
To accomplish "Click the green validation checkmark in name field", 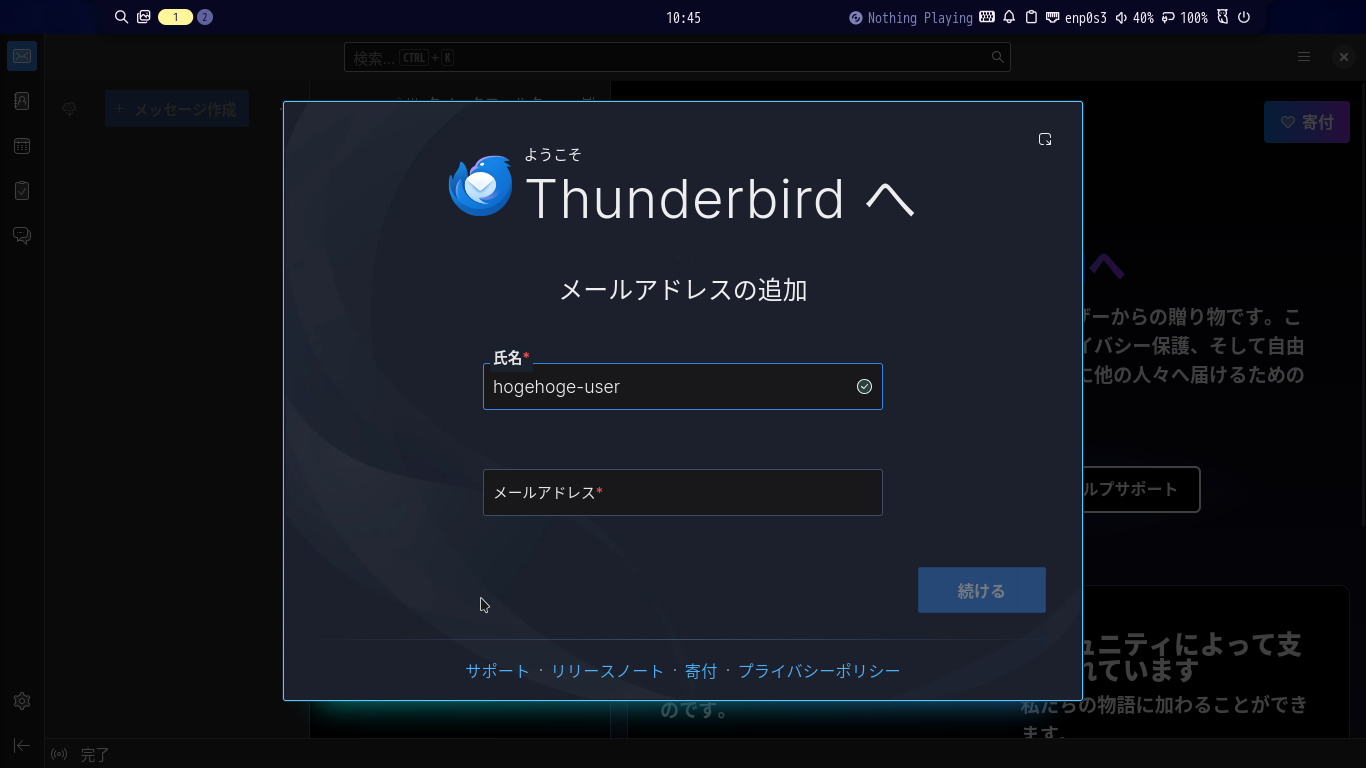I will point(865,387).
